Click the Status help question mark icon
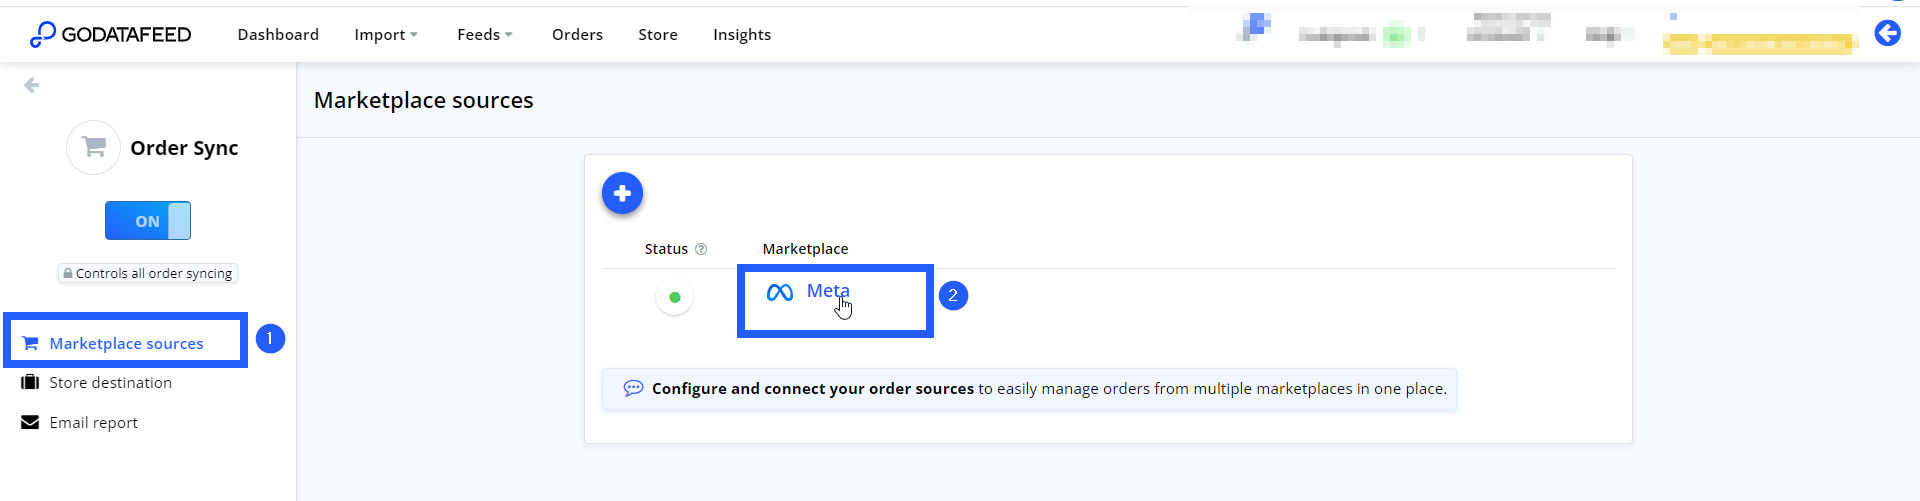The width and height of the screenshot is (1920, 501). [701, 249]
